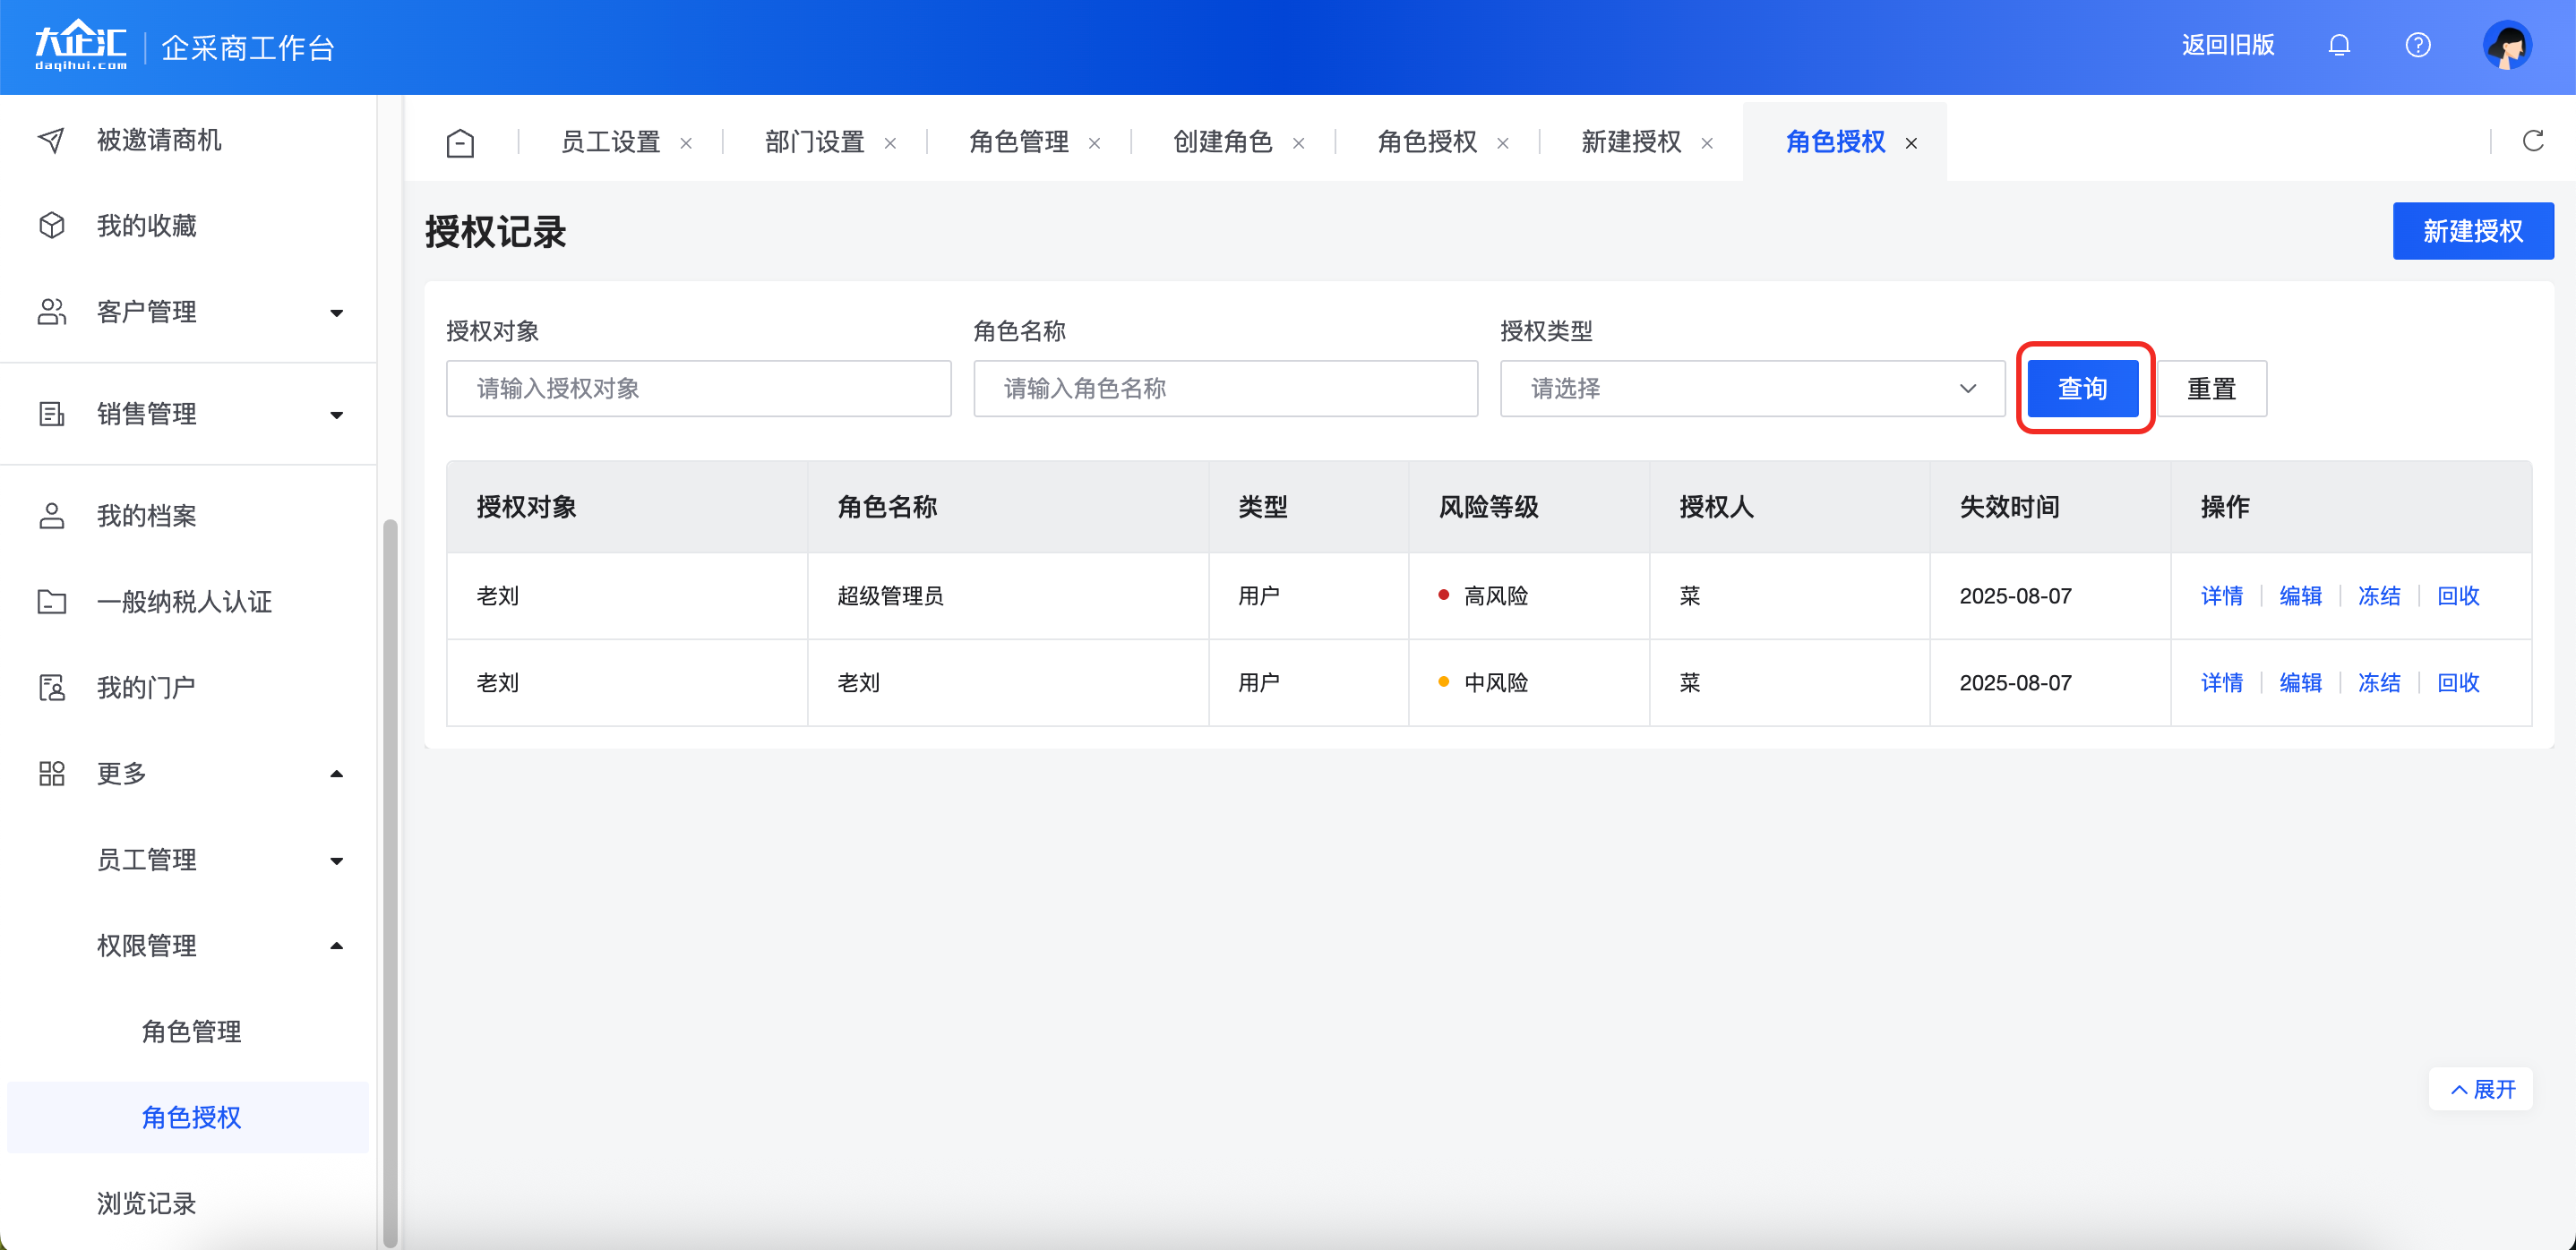Click the 展开 floating button

pyautogui.click(x=2481, y=1089)
